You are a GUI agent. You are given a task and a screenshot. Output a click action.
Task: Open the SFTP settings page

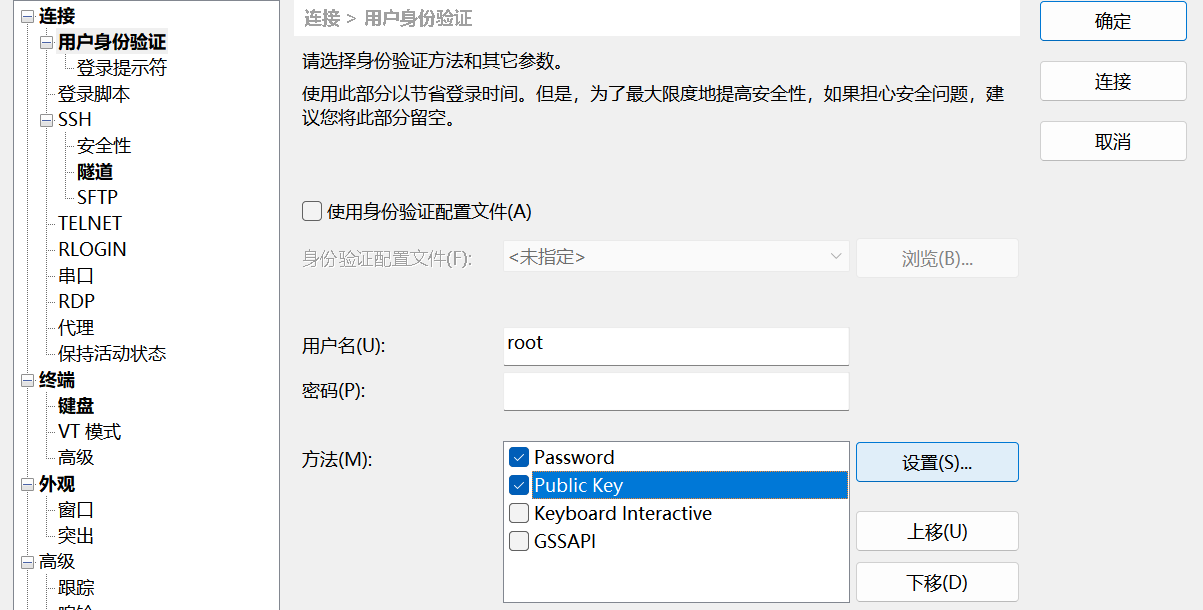[97, 198]
